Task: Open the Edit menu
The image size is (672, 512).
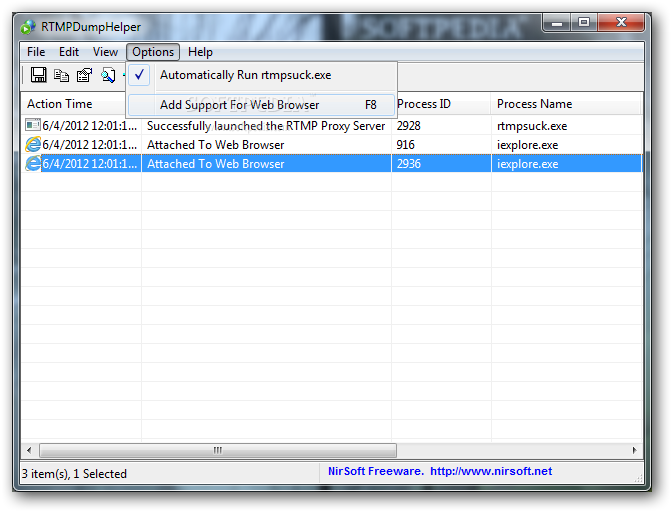Action: [x=69, y=52]
